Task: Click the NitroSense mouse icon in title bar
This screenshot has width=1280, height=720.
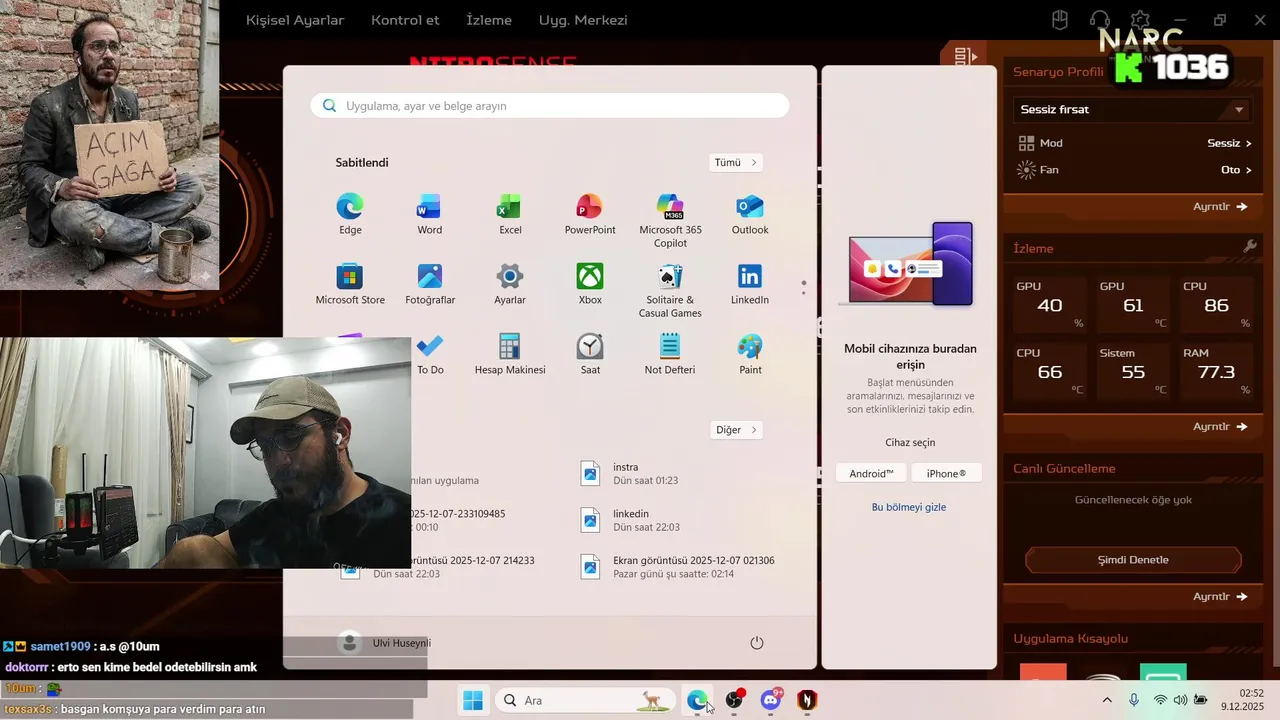Action: (1060, 20)
